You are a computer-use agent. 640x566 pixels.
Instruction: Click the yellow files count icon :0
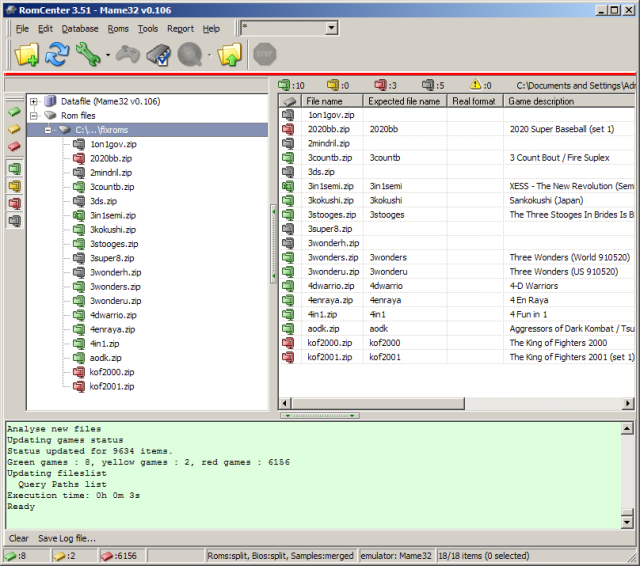(333, 85)
